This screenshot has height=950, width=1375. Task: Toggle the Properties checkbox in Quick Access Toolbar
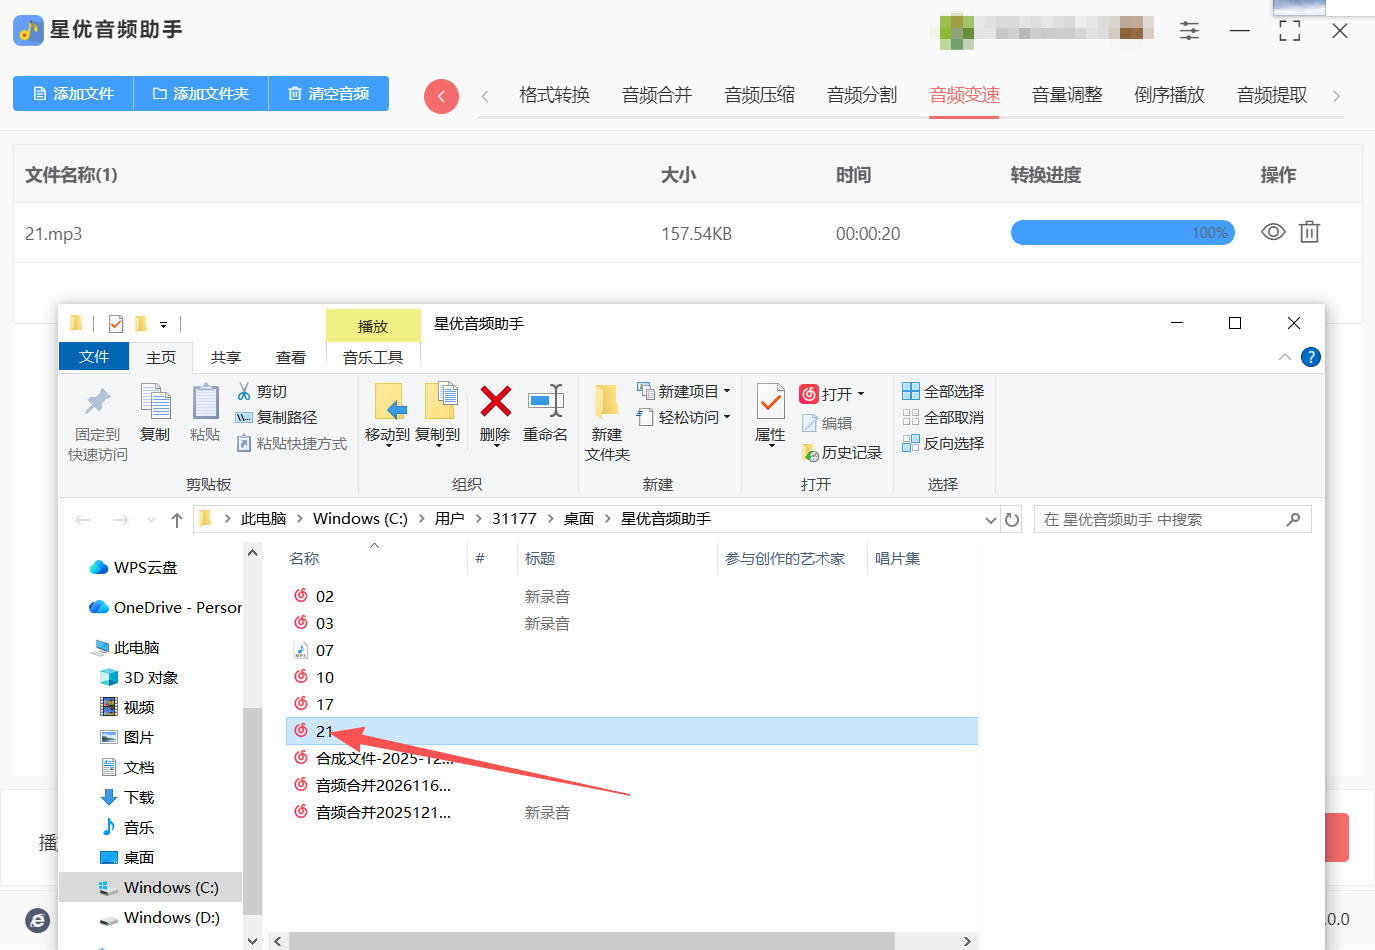tap(116, 323)
